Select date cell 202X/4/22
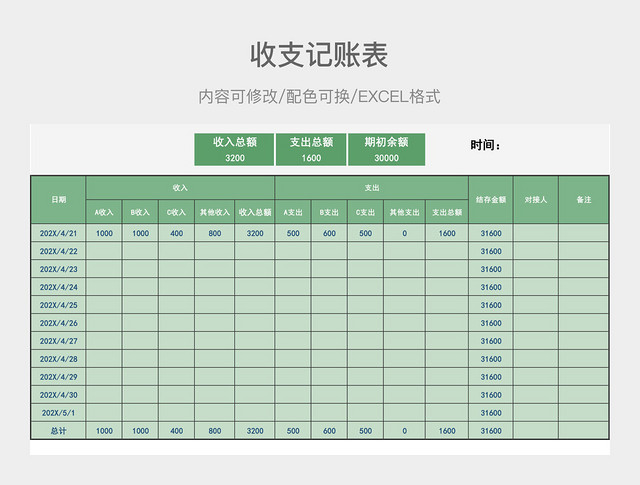The height and width of the screenshot is (485, 640). tap(58, 251)
